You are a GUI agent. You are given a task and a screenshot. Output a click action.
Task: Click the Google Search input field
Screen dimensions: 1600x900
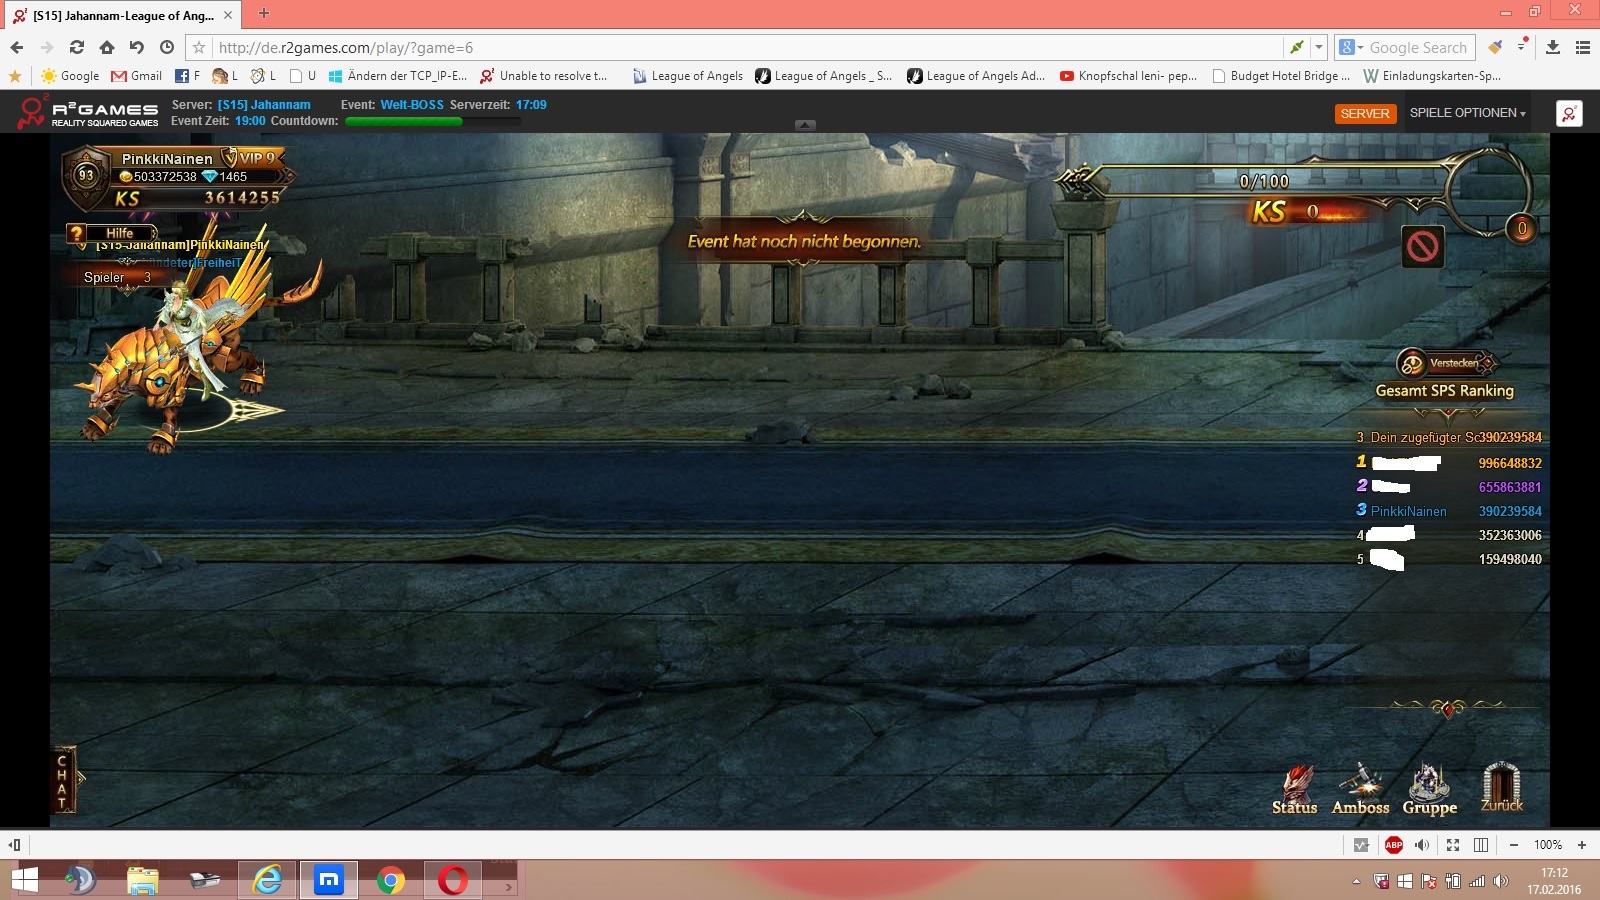click(x=1418, y=47)
